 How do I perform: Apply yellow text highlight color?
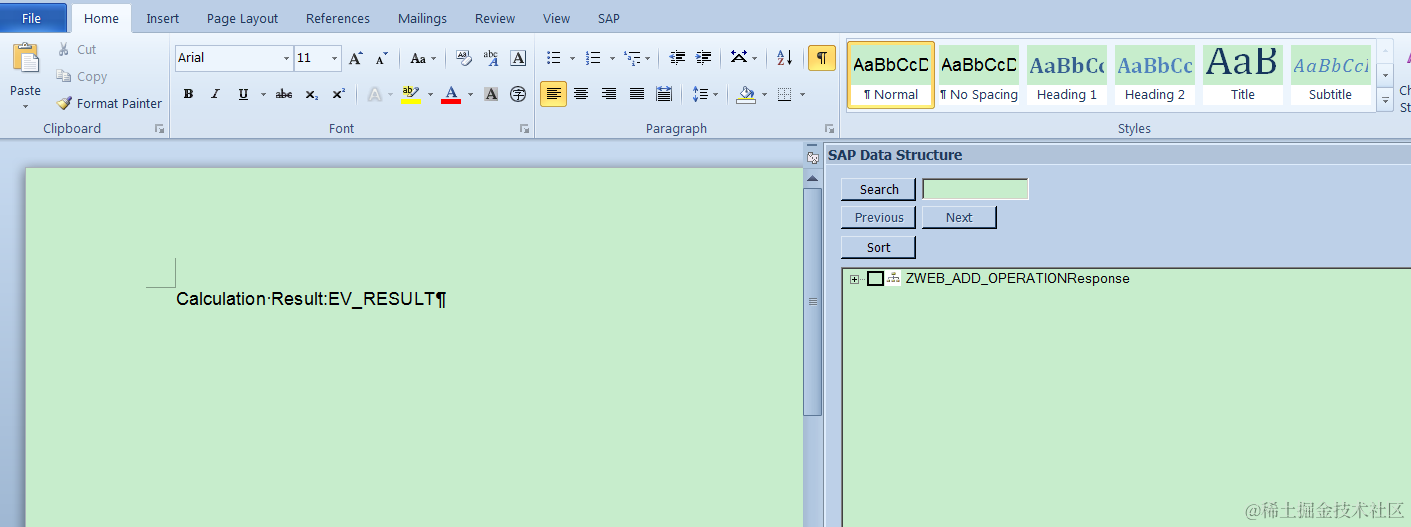pos(411,94)
